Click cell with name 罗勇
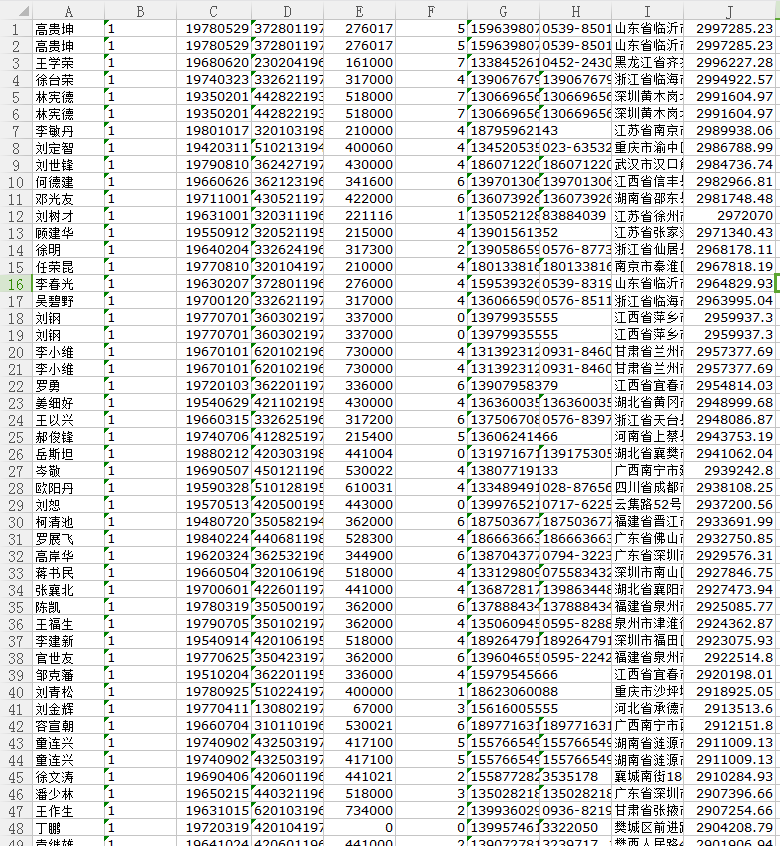The image size is (780, 846). pos(68,386)
